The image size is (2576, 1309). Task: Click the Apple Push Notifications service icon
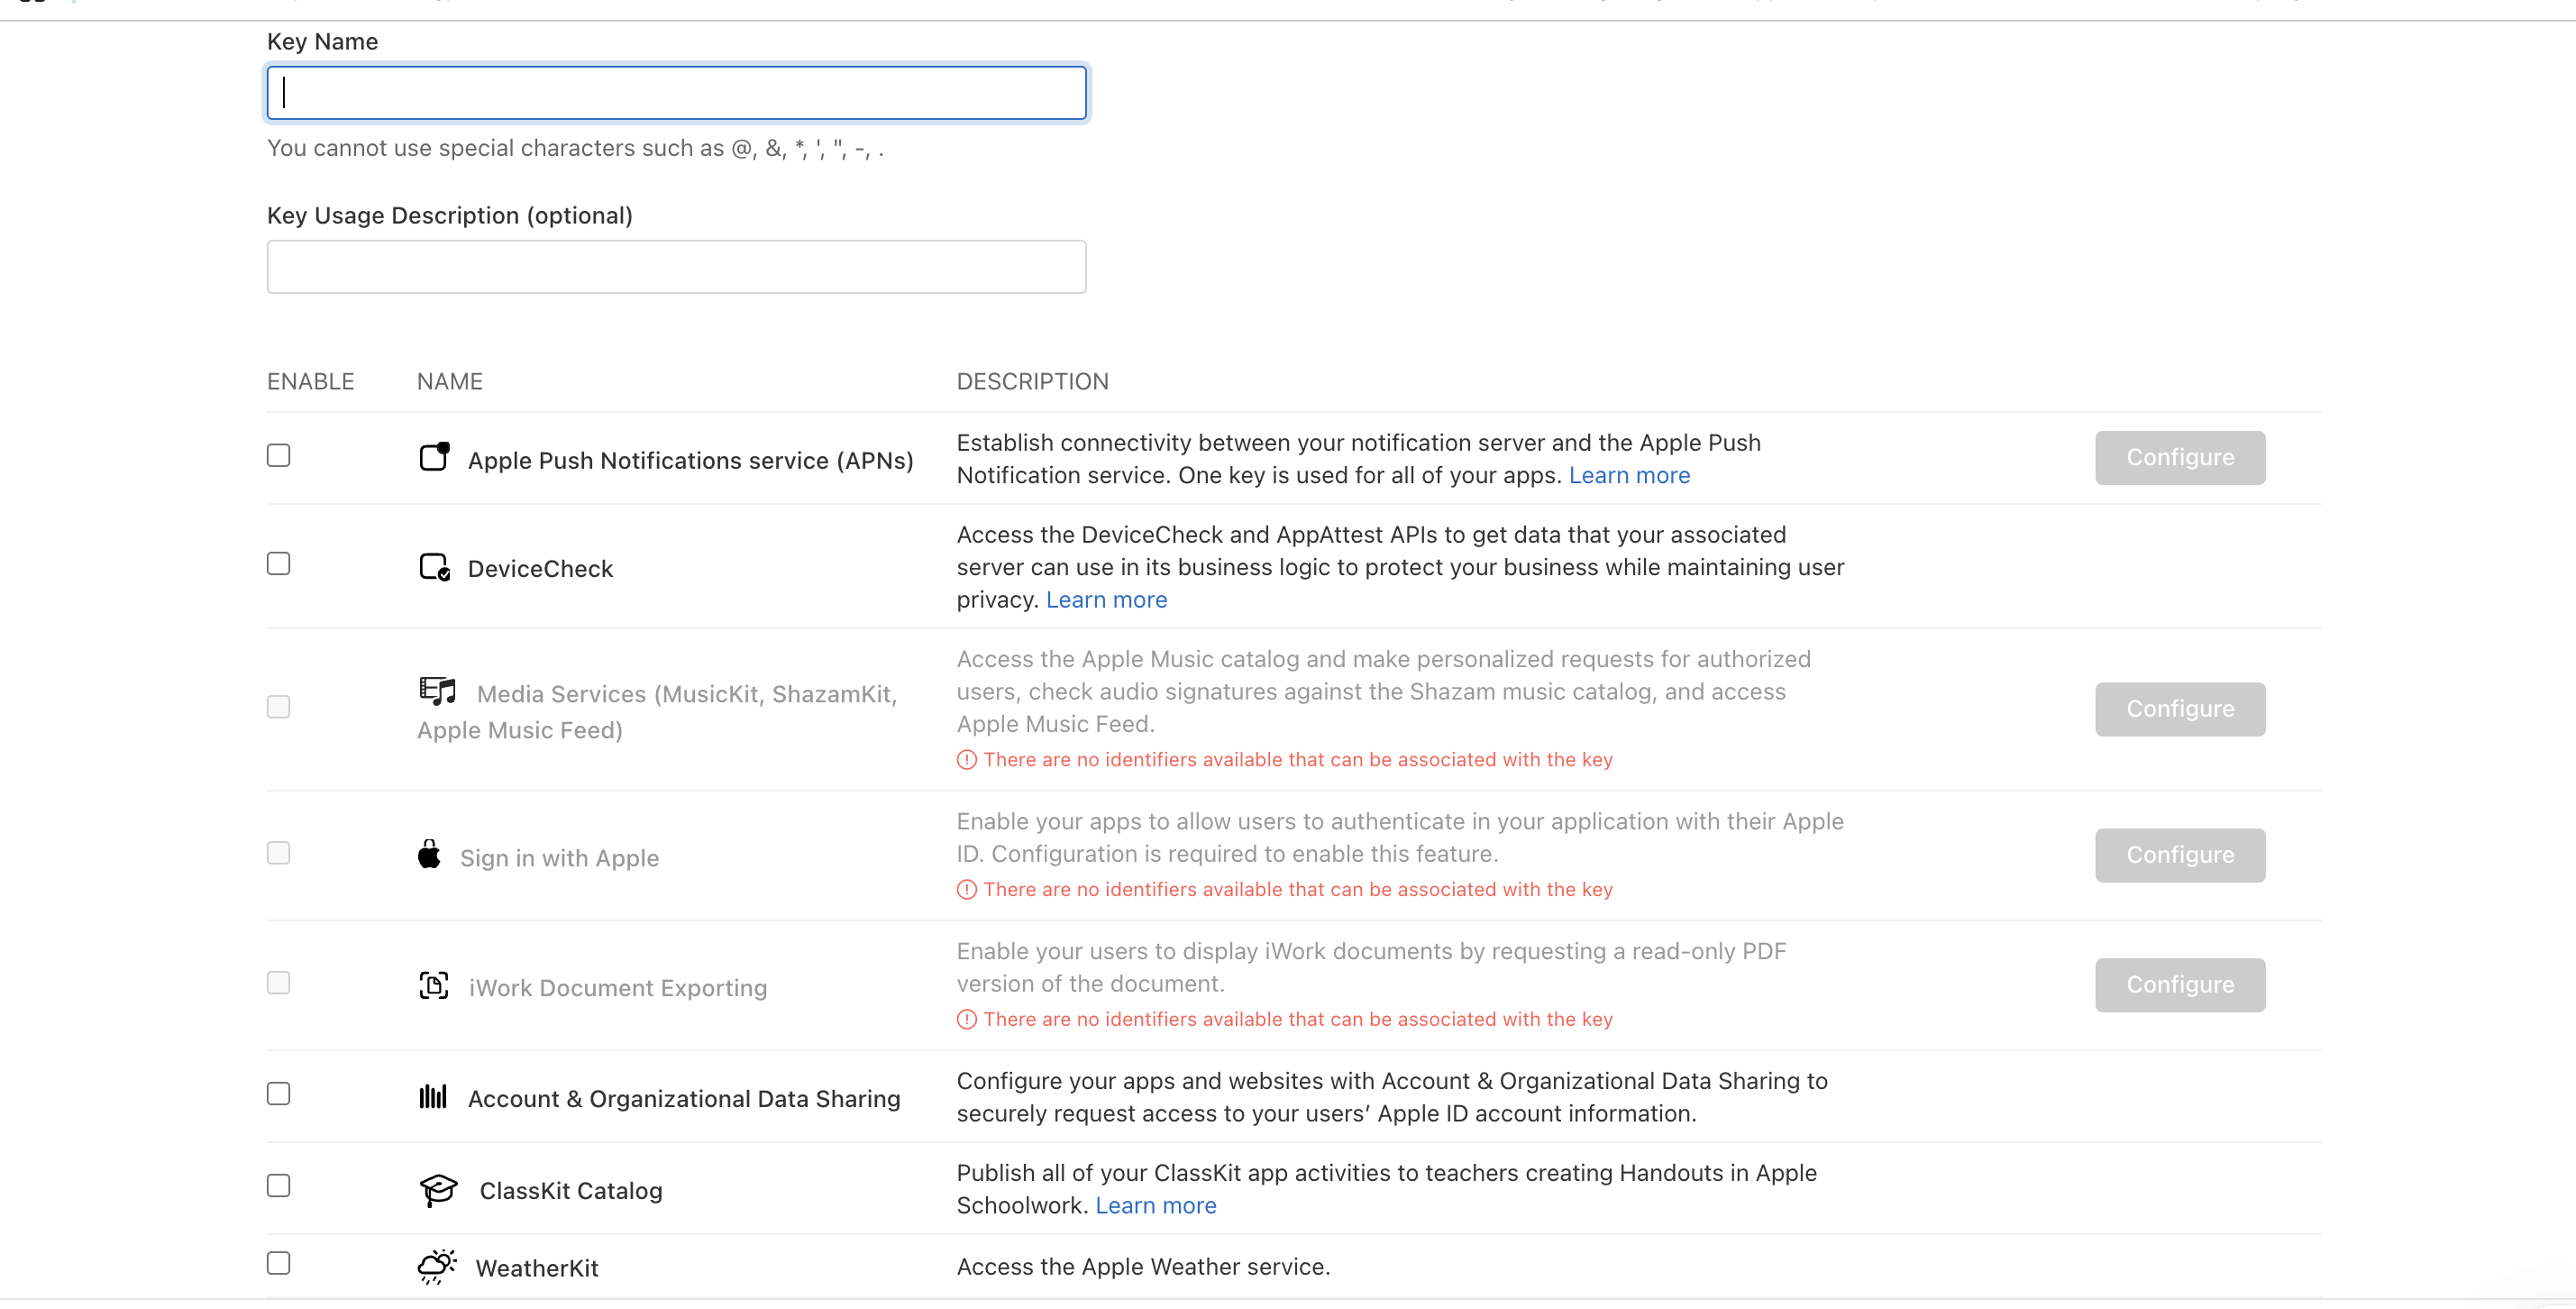click(434, 457)
